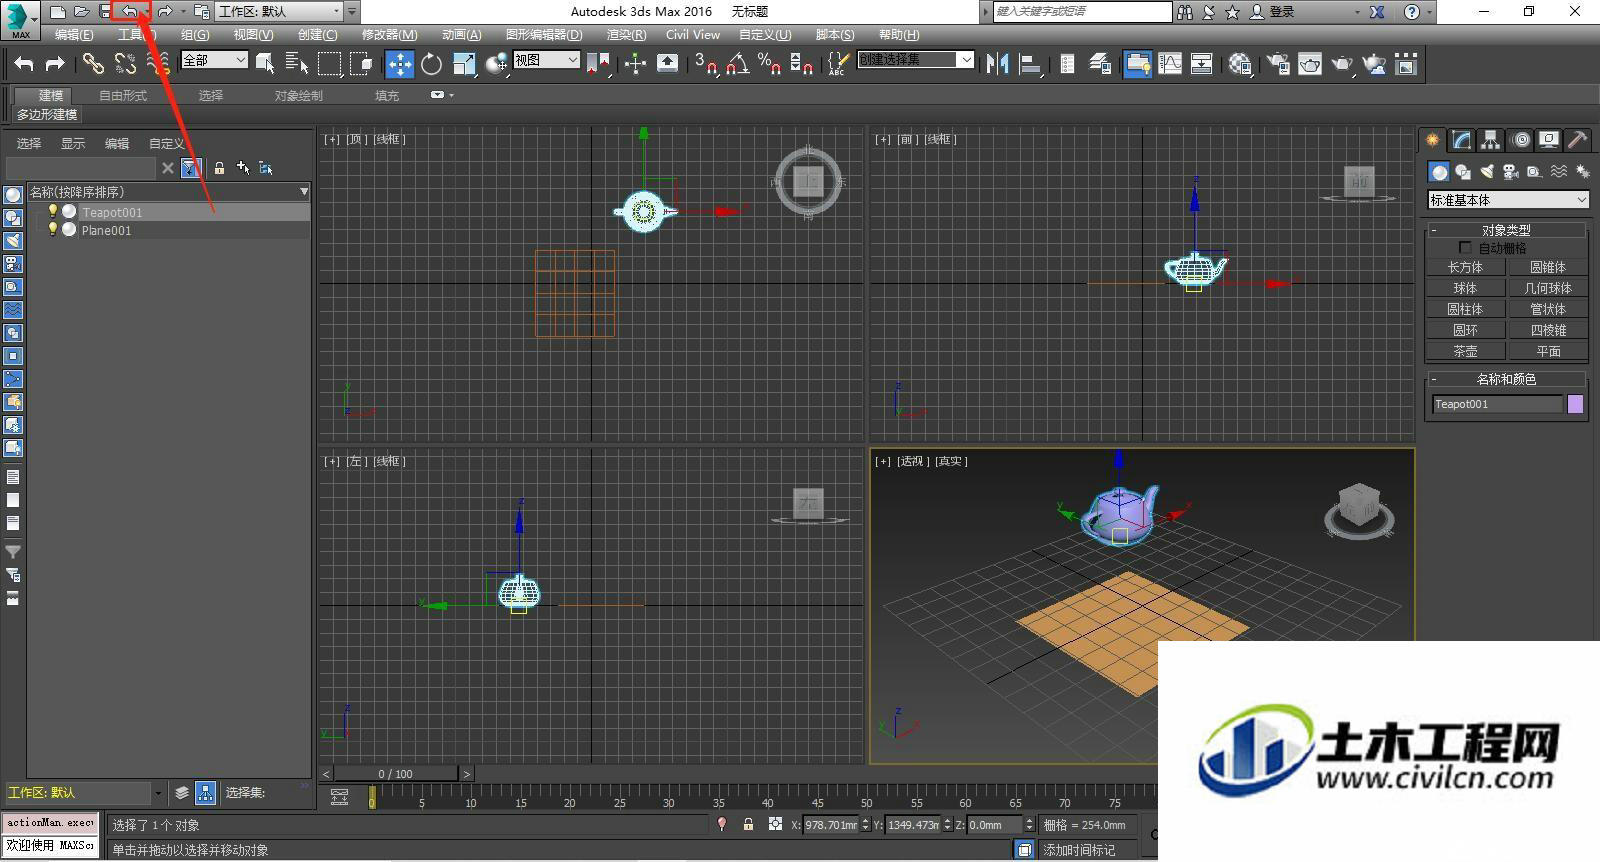Open the 工作区: 默认 dropdown in title bar

[279, 12]
